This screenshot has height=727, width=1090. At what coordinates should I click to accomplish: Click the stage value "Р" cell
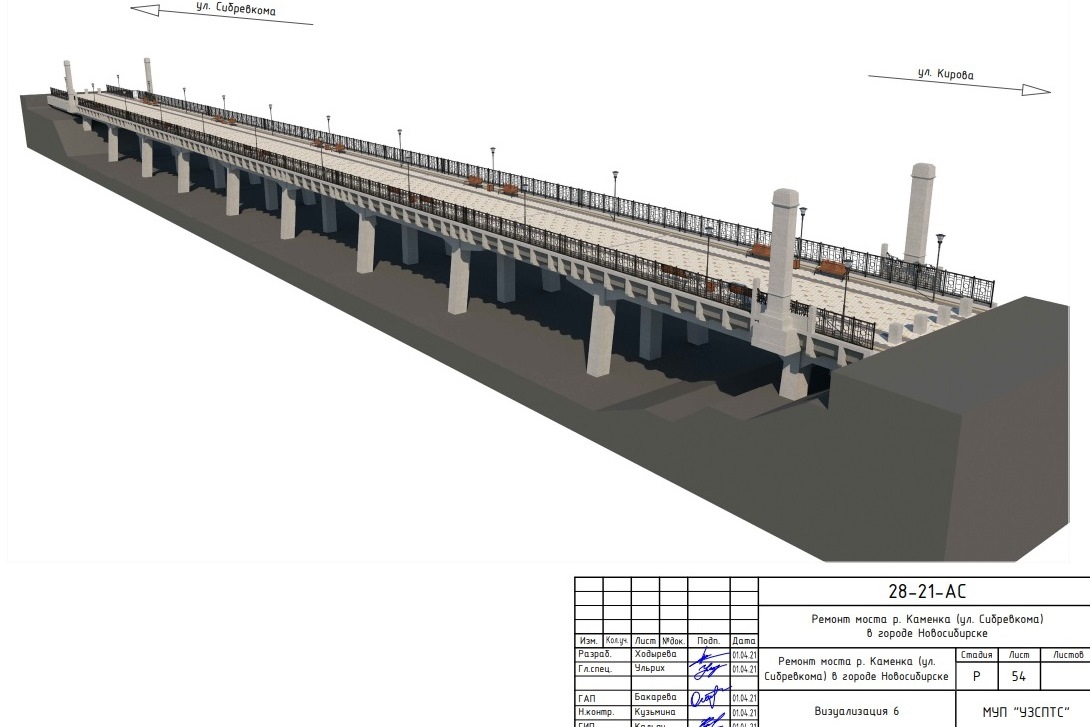pos(976,676)
